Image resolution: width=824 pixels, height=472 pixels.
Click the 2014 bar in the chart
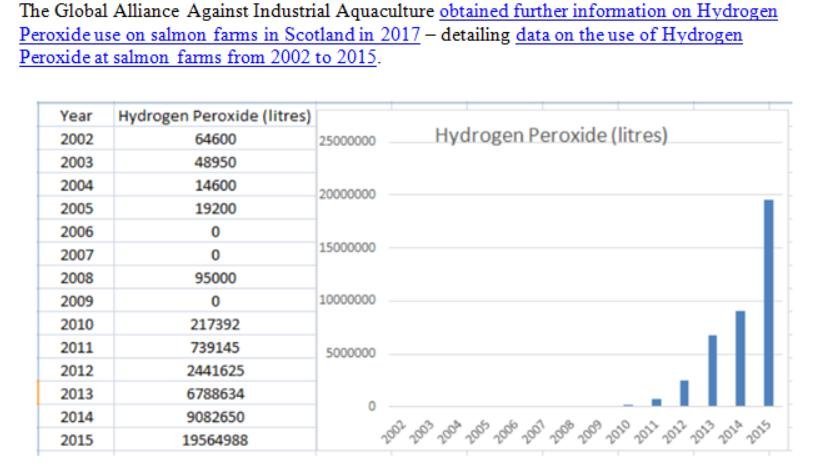740,359
